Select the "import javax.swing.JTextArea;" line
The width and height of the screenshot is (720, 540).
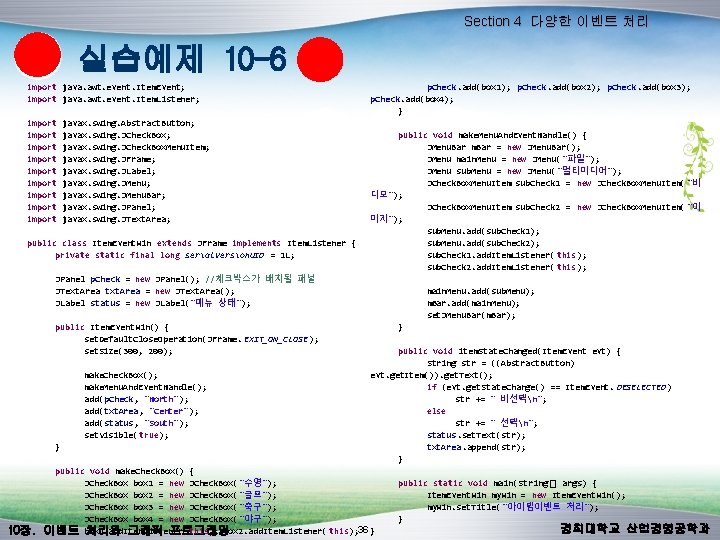(x=99, y=219)
